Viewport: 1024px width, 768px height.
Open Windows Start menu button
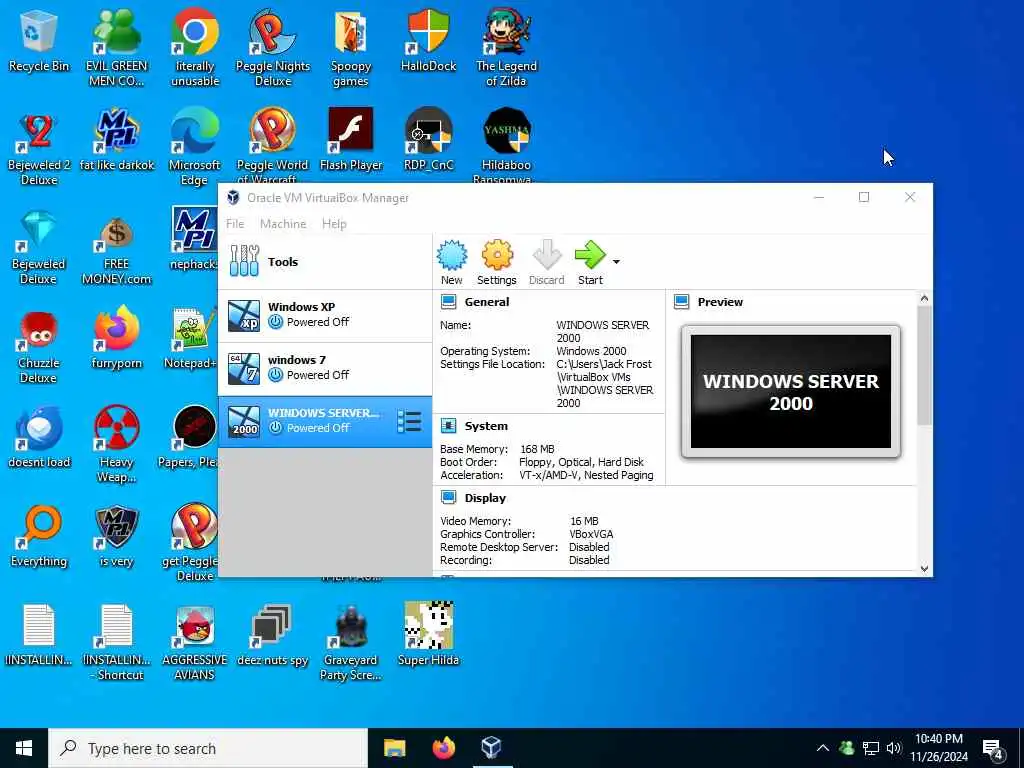pos(24,748)
